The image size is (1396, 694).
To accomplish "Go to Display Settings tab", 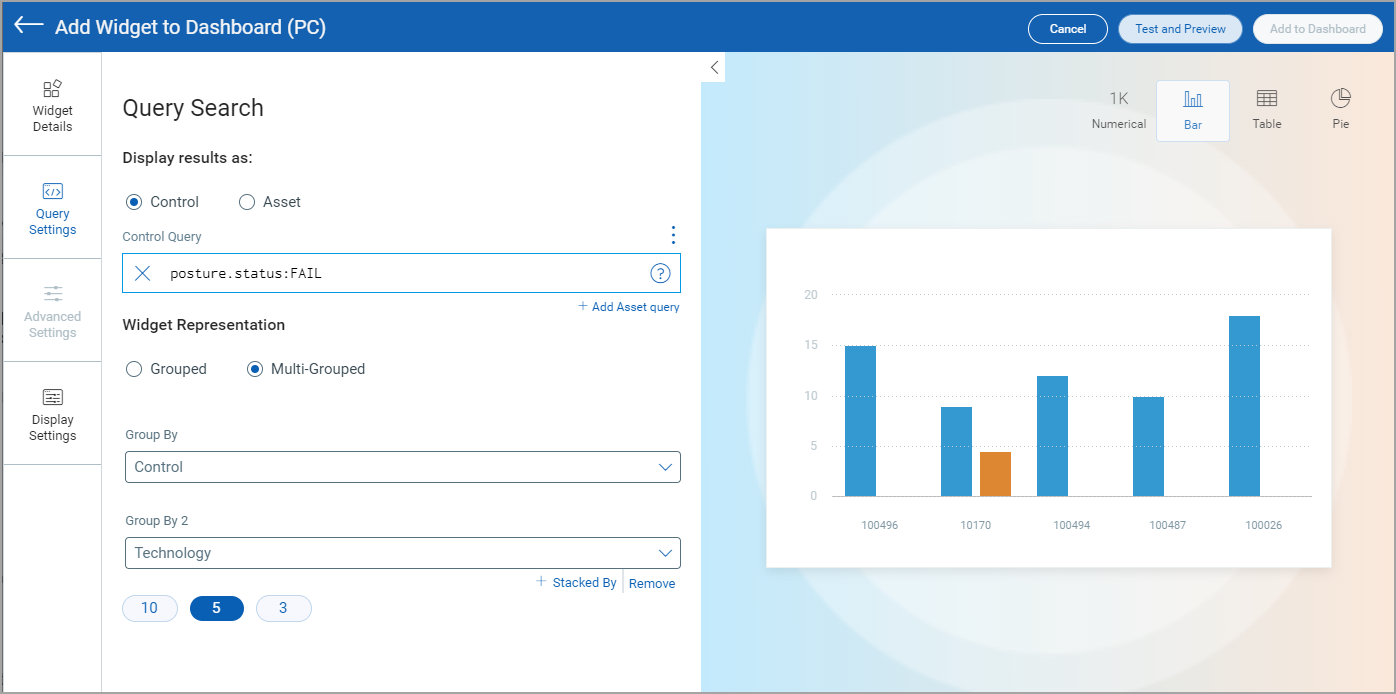I will tap(52, 414).
